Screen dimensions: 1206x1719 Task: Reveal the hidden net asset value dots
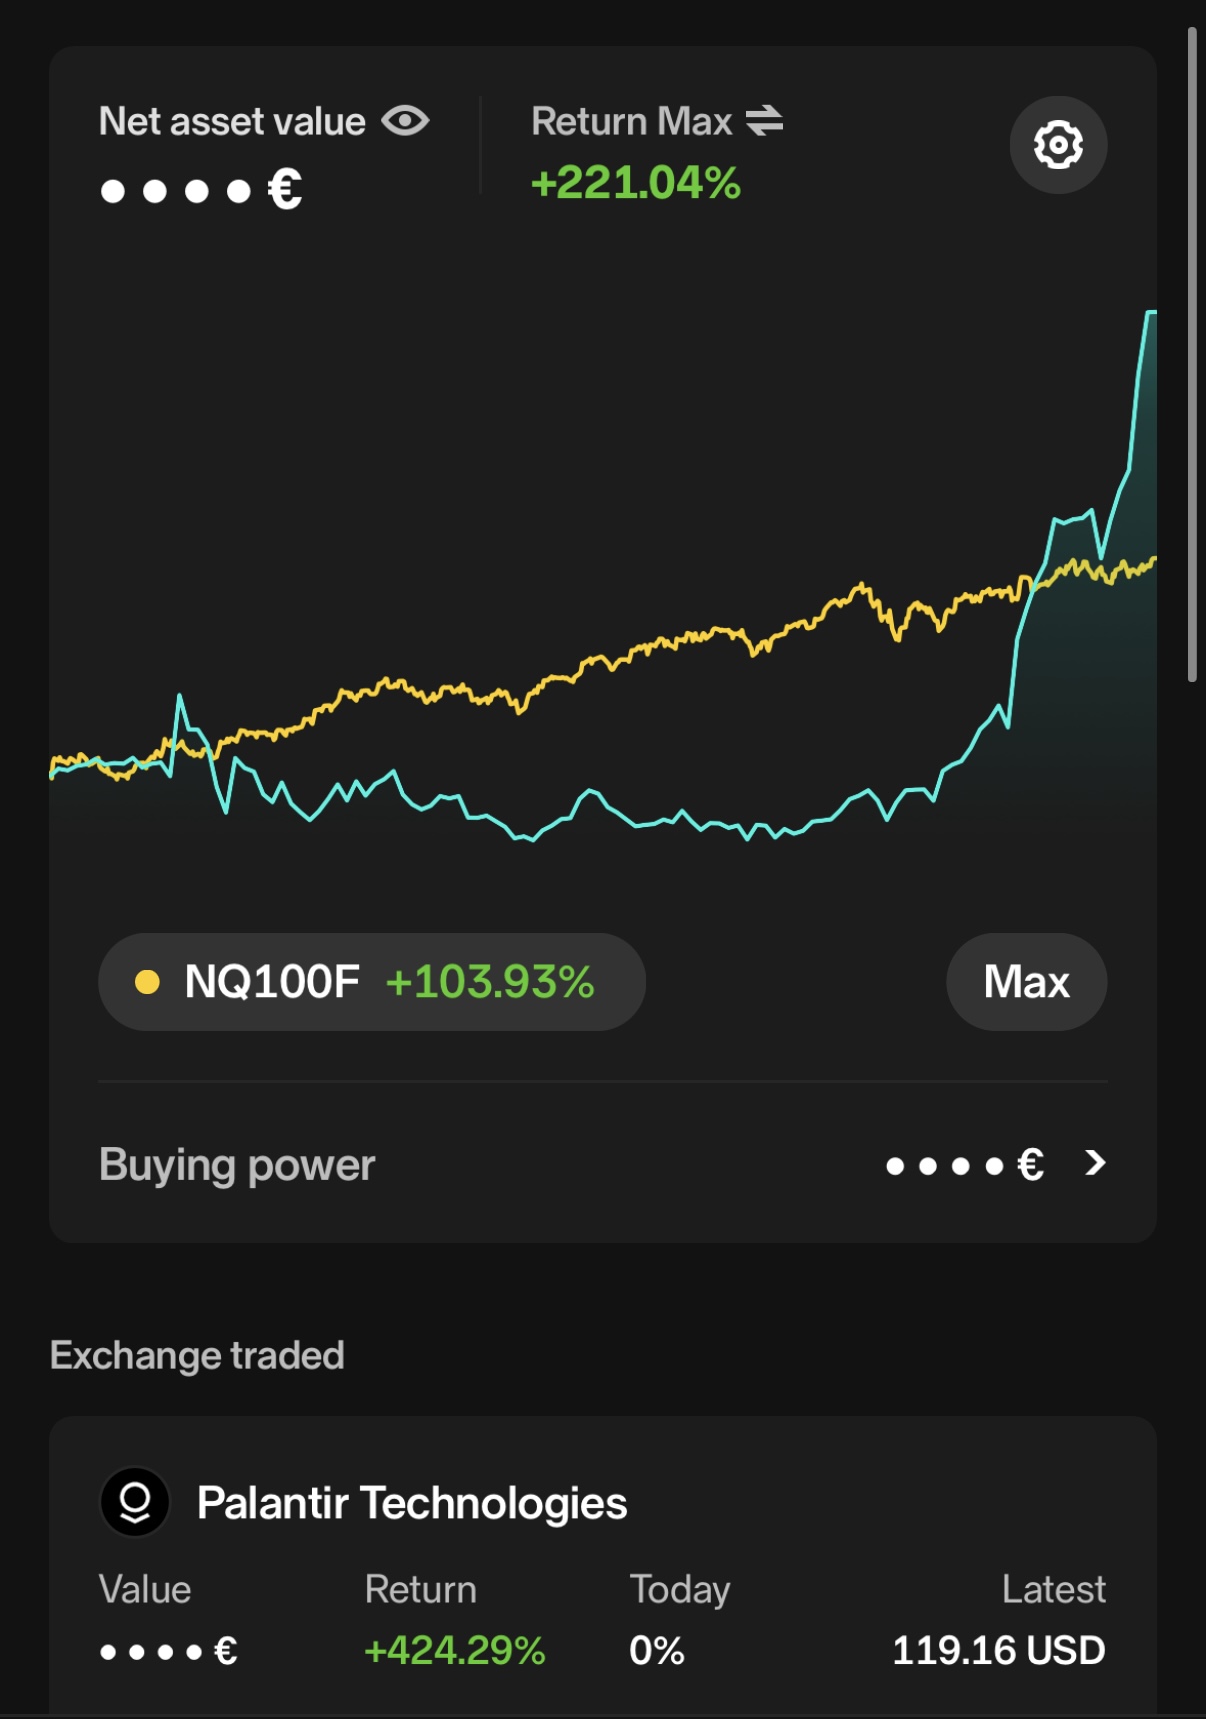click(x=200, y=189)
